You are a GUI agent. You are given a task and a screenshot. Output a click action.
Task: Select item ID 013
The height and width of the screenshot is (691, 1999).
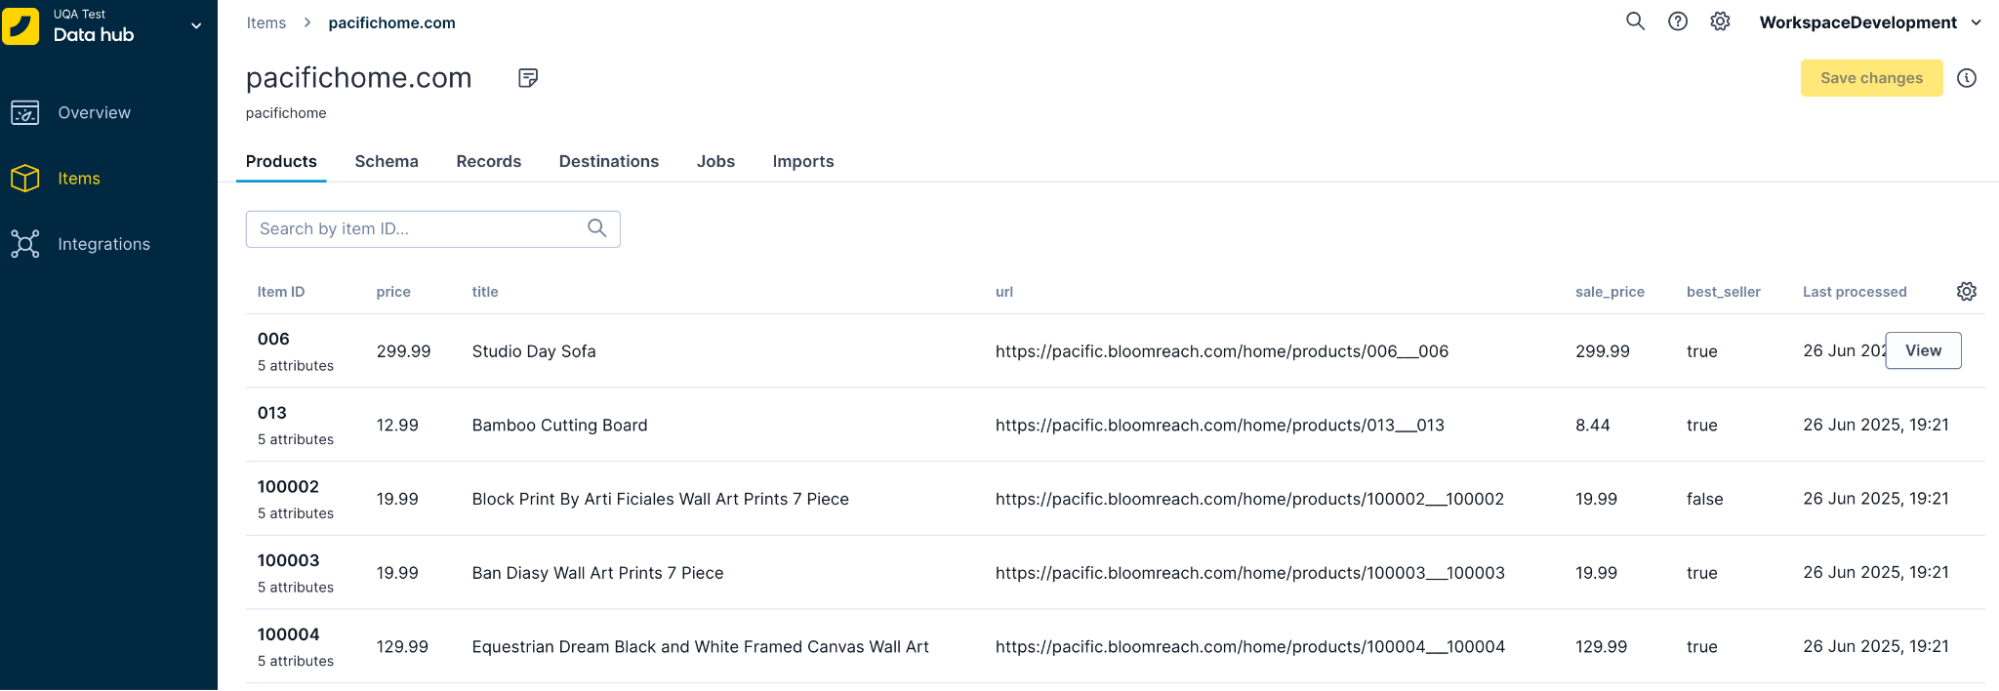[272, 413]
